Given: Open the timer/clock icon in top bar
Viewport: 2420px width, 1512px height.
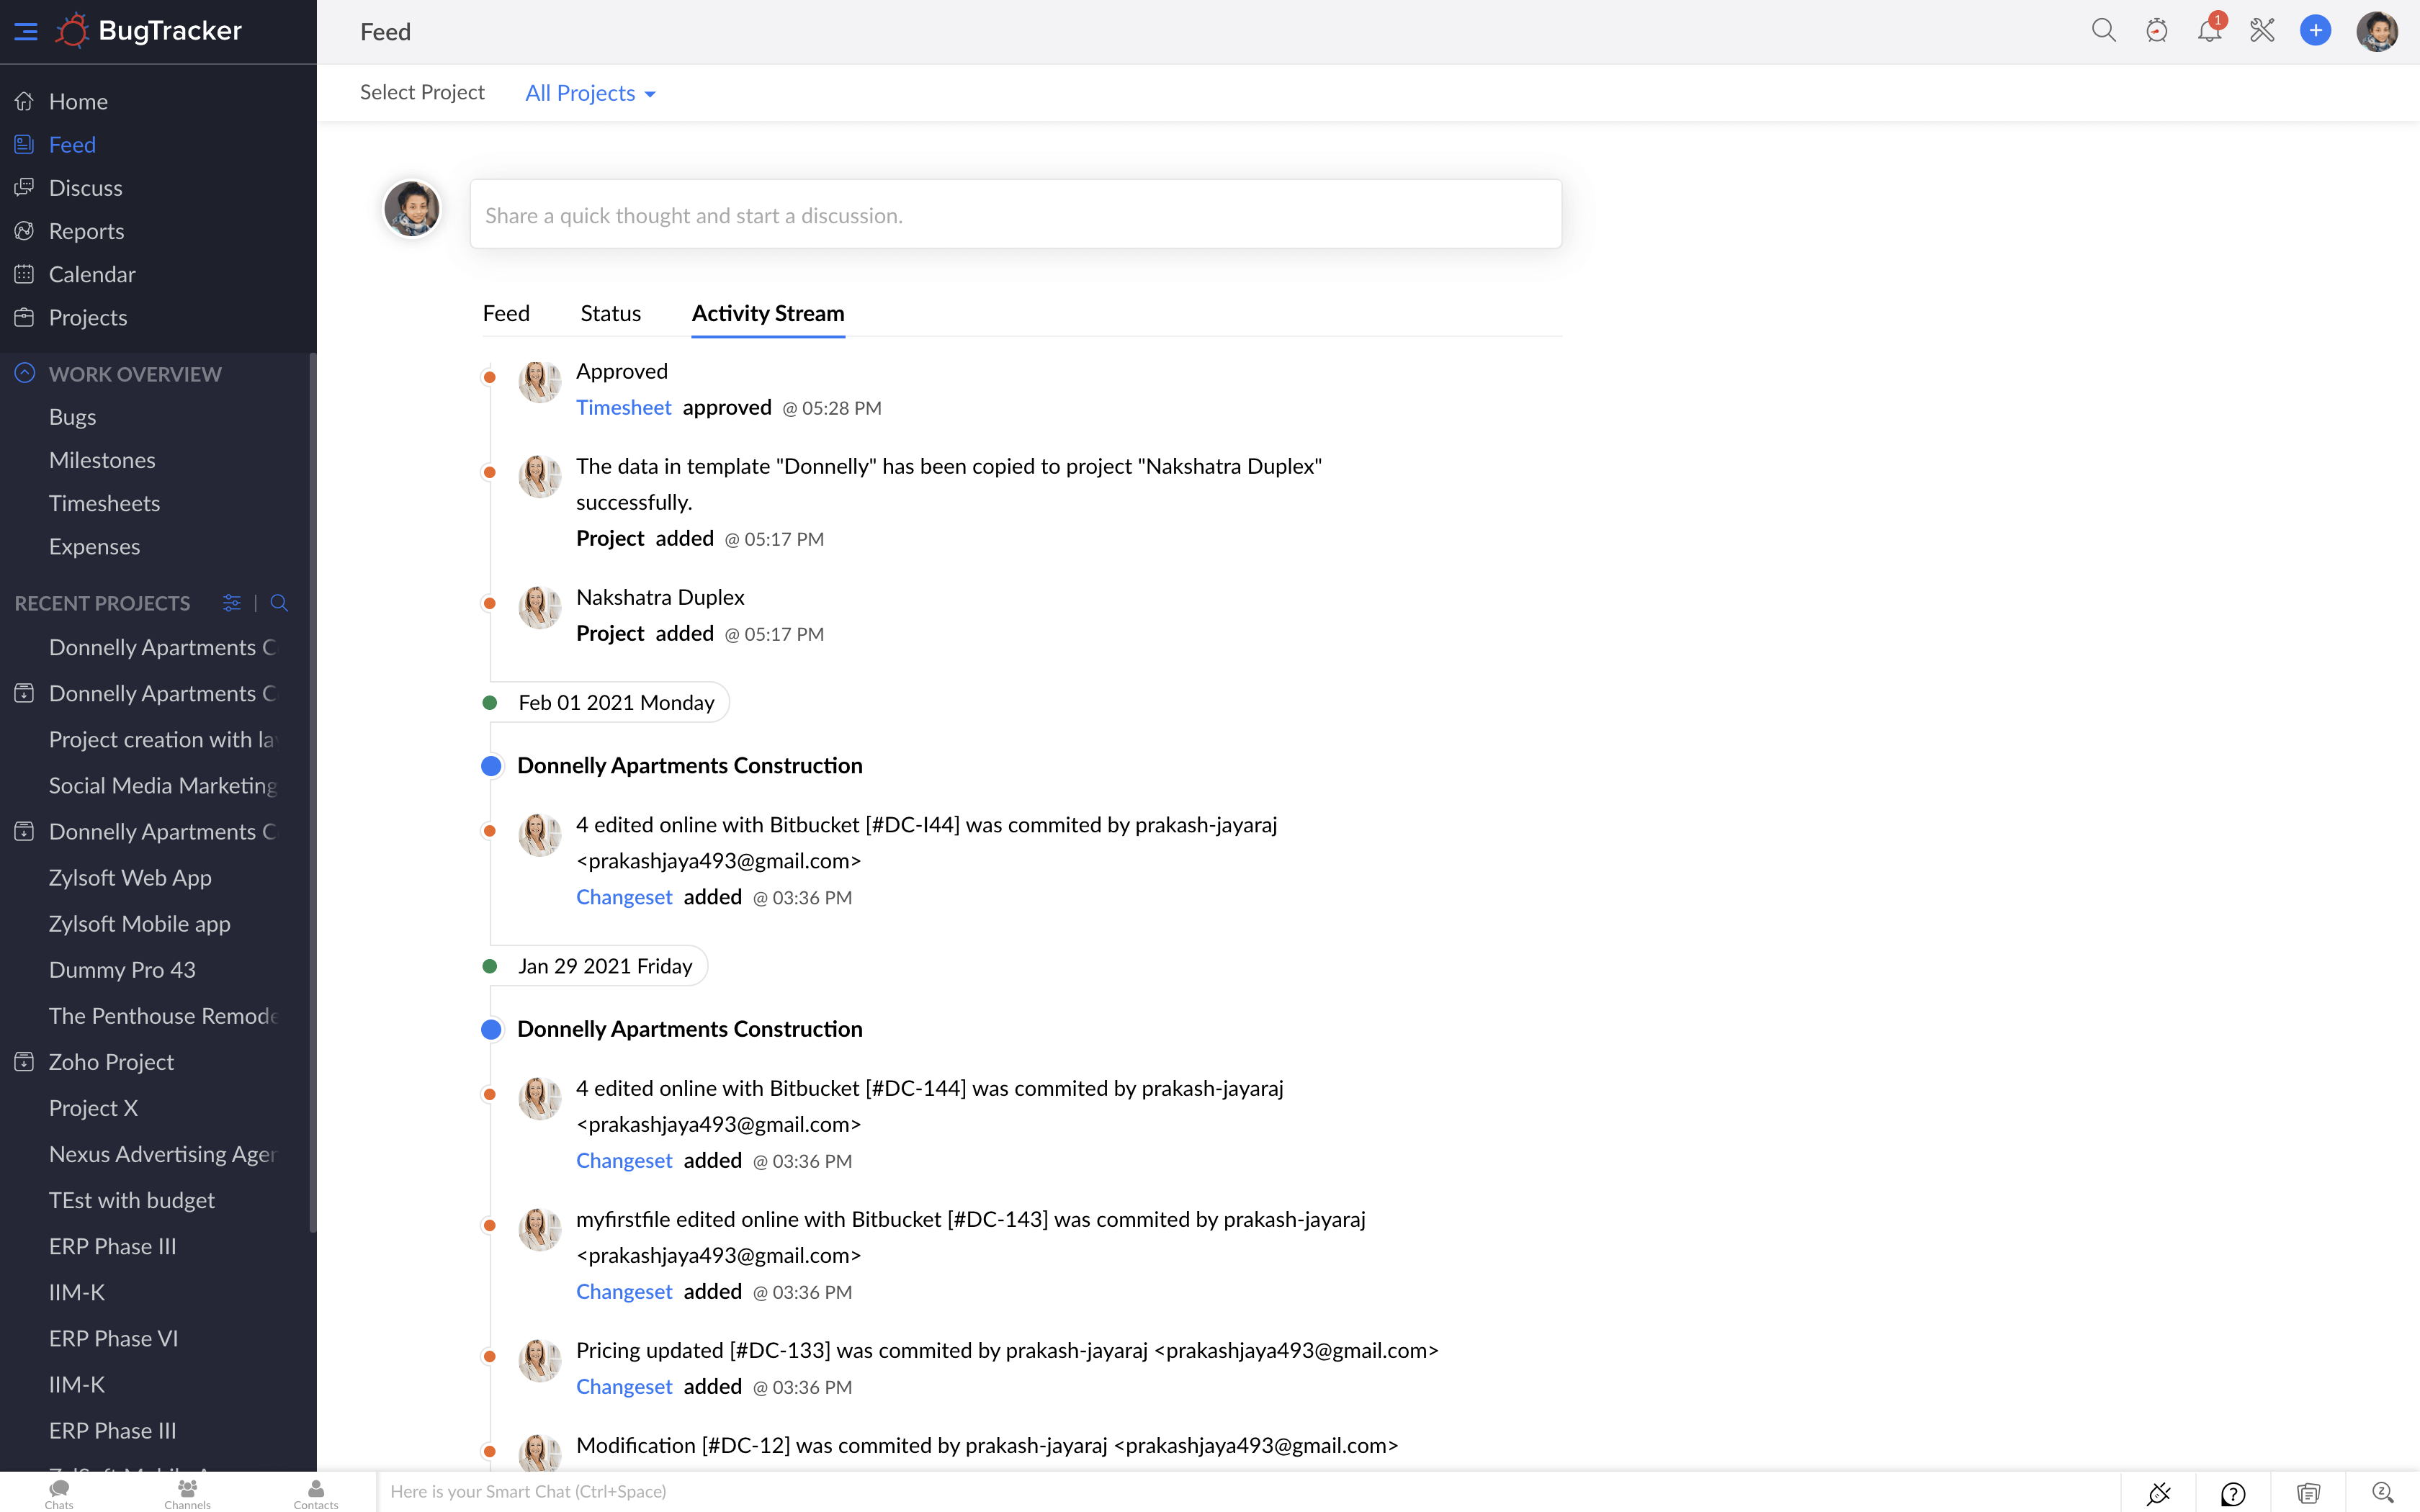Looking at the screenshot, I should [2157, 30].
